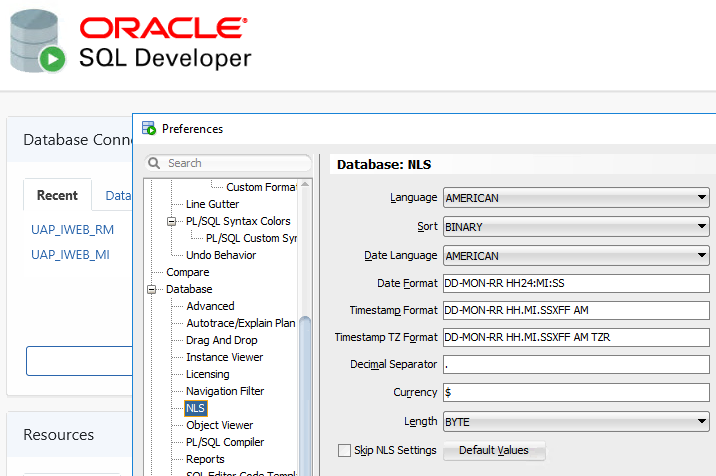Image resolution: width=716 pixels, height=476 pixels.
Task: Enable the Skip NLS Settings checkbox
Action: 344,450
